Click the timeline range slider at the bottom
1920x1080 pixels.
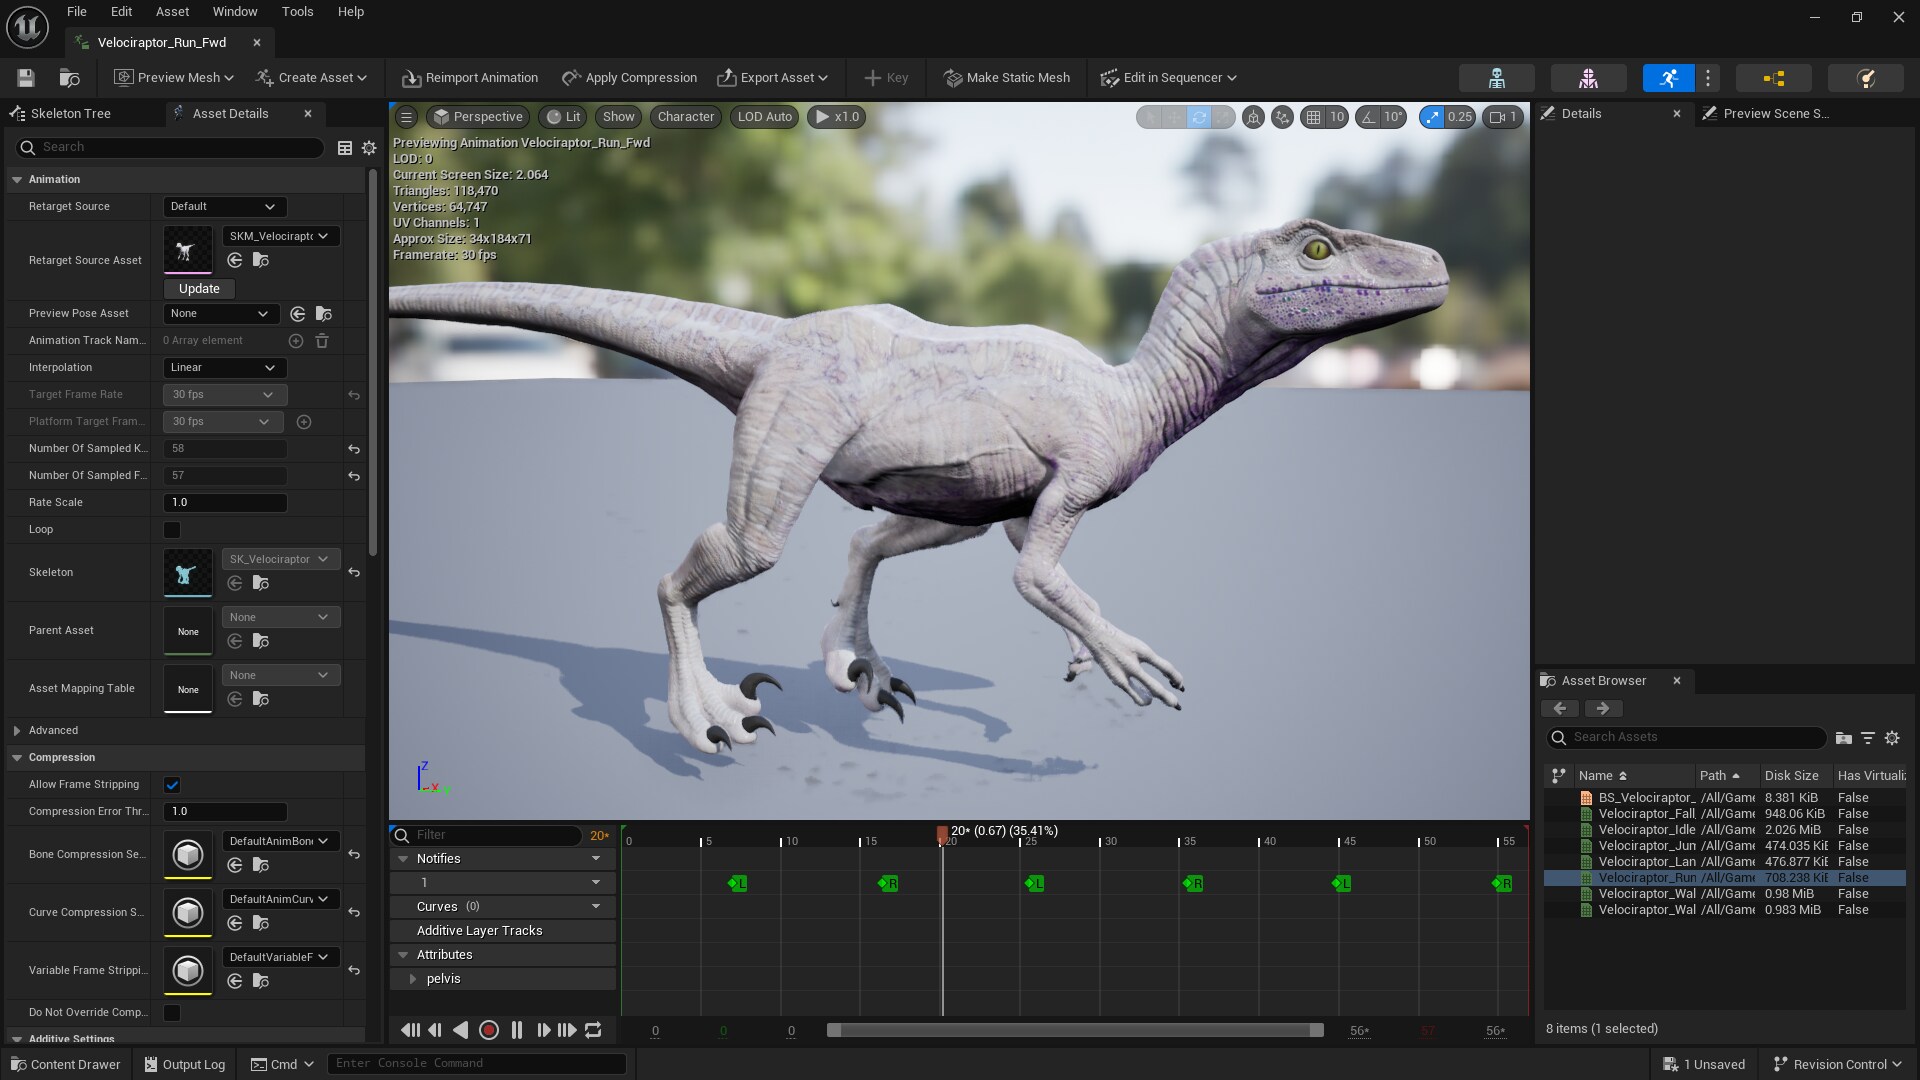click(1075, 1030)
